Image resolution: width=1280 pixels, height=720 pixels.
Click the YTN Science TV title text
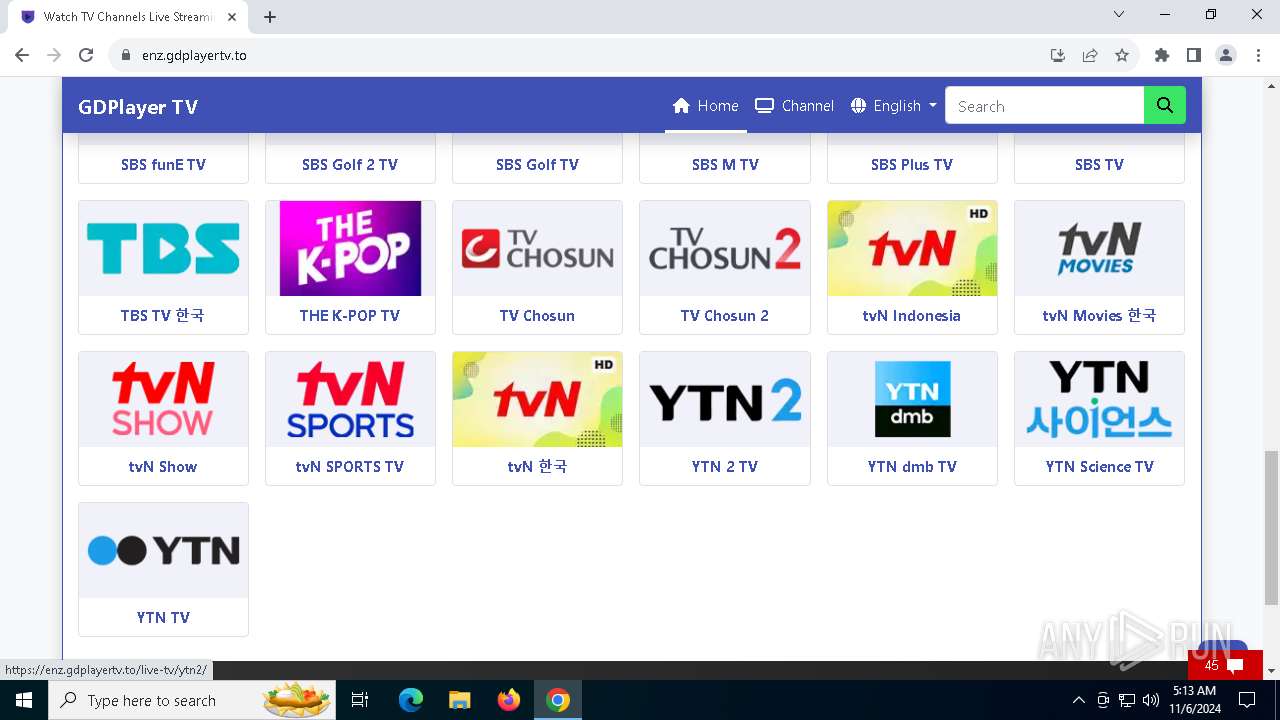(1099, 467)
